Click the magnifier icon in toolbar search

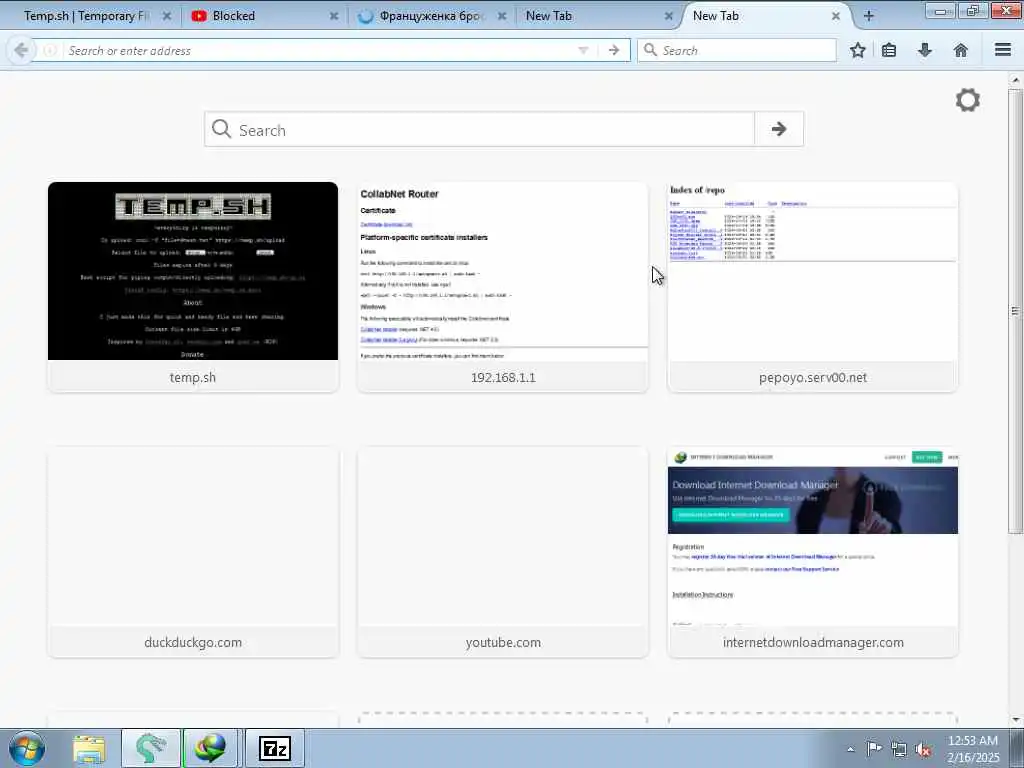point(650,50)
